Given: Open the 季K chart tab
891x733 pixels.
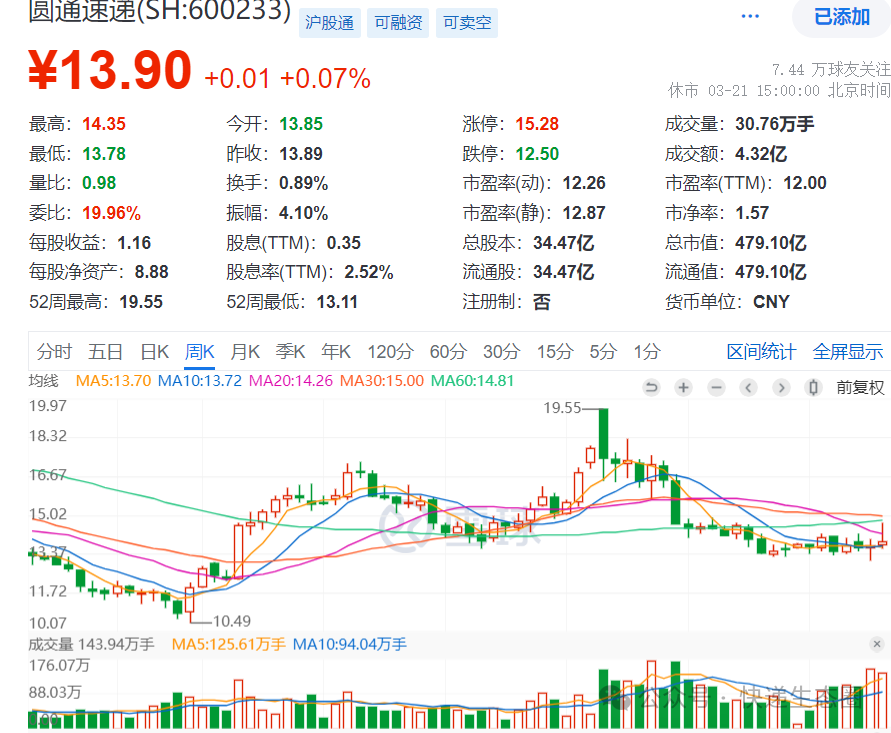Looking at the screenshot, I should [x=290, y=352].
